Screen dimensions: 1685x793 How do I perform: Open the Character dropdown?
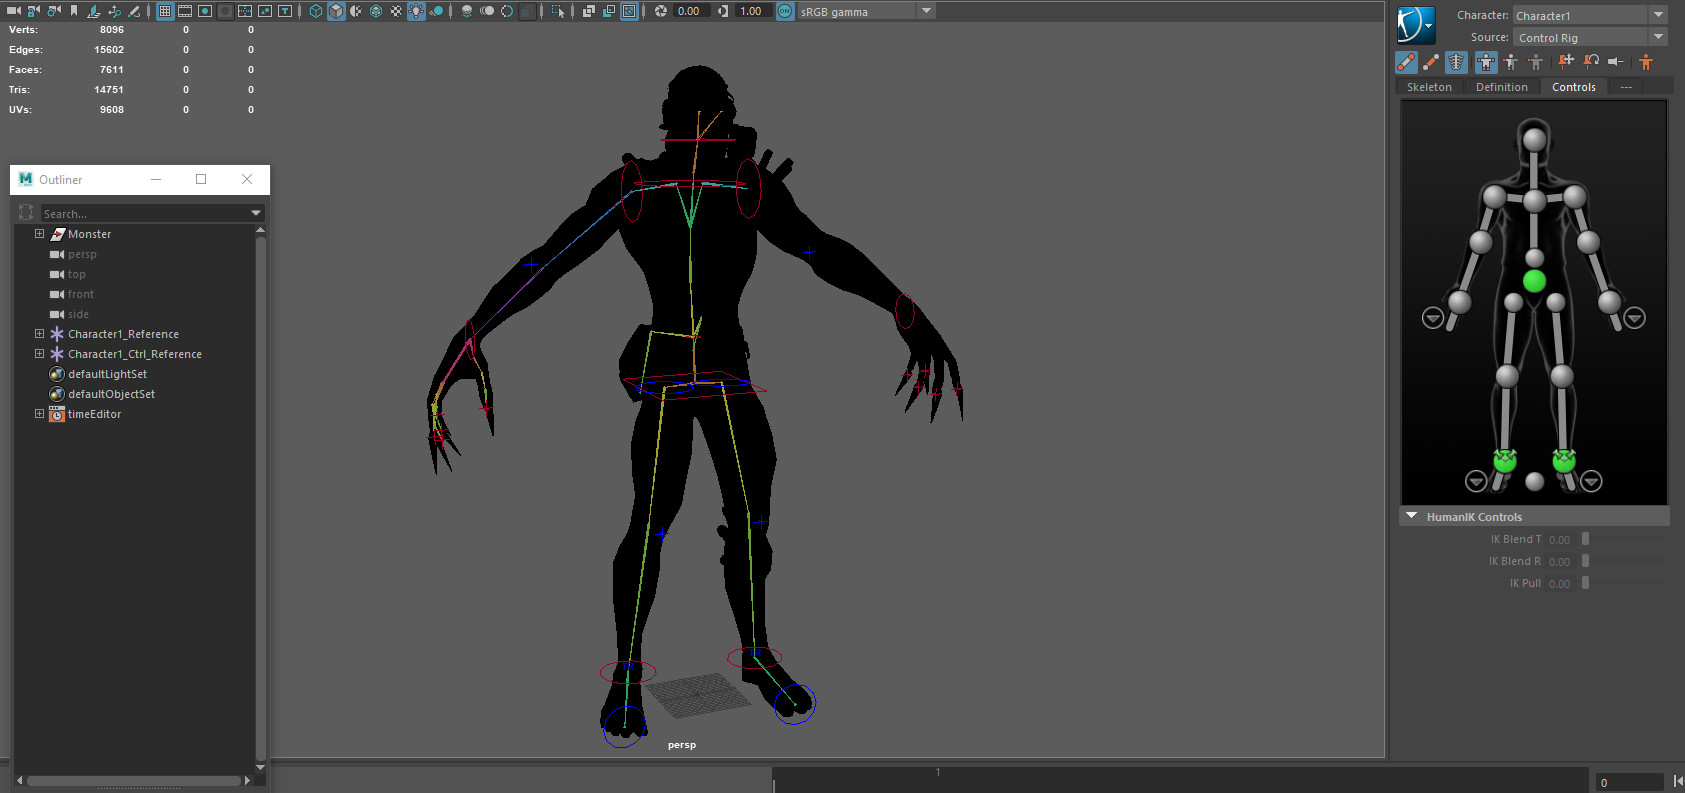[x=1589, y=15]
